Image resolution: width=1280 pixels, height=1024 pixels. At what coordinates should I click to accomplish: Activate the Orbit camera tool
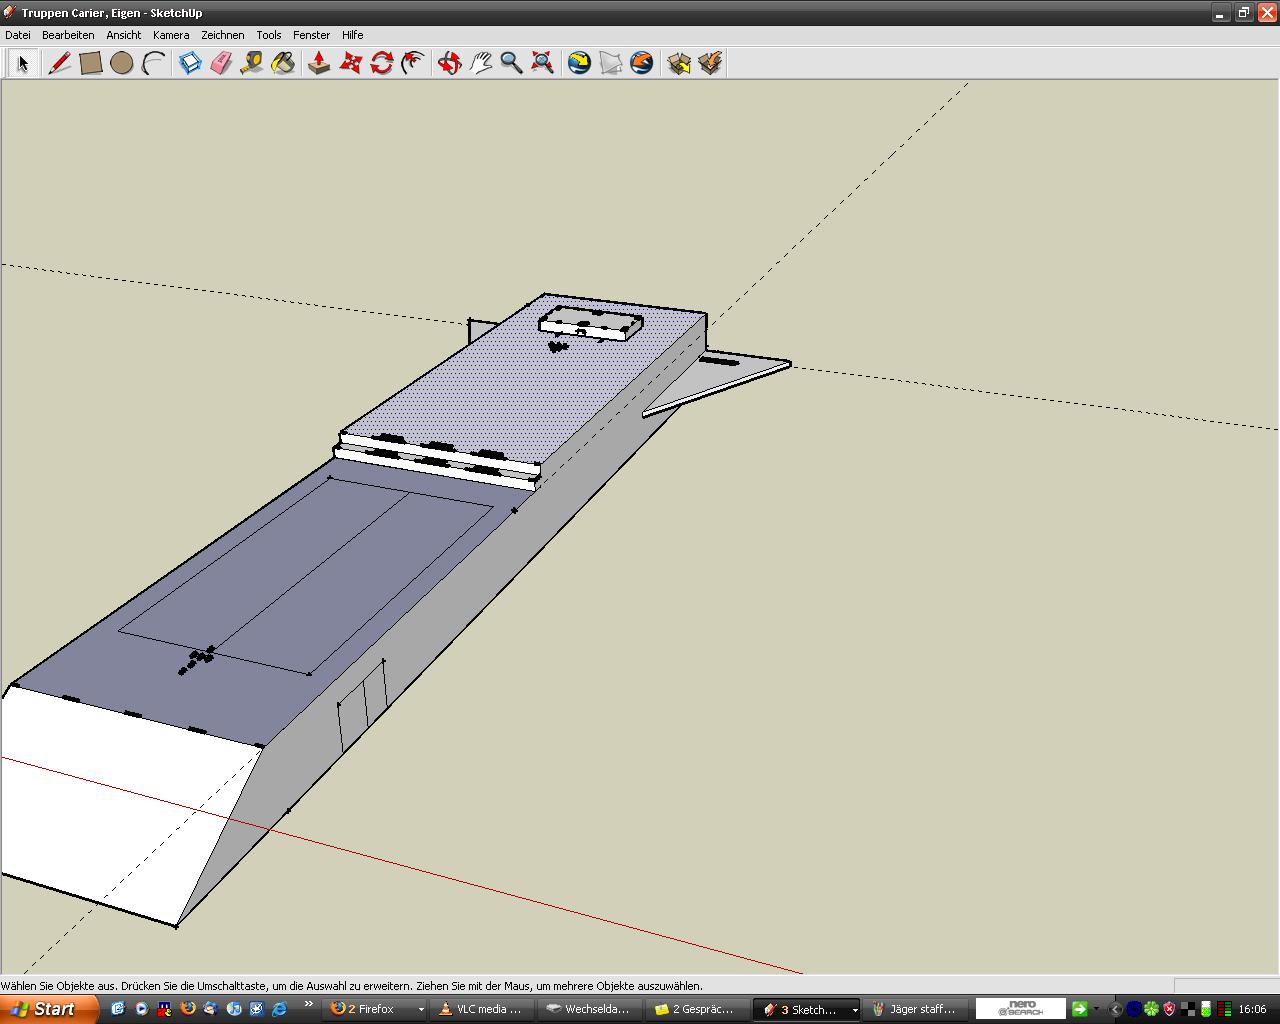449,63
